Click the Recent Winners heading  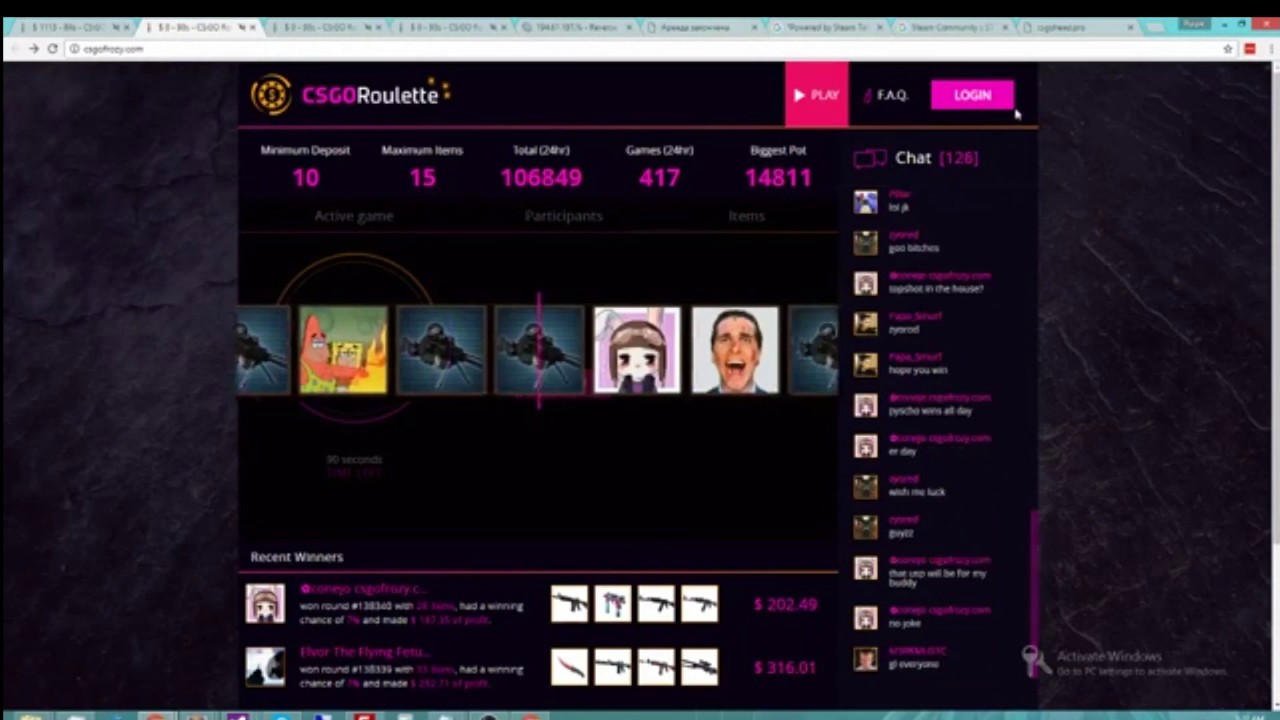296,557
